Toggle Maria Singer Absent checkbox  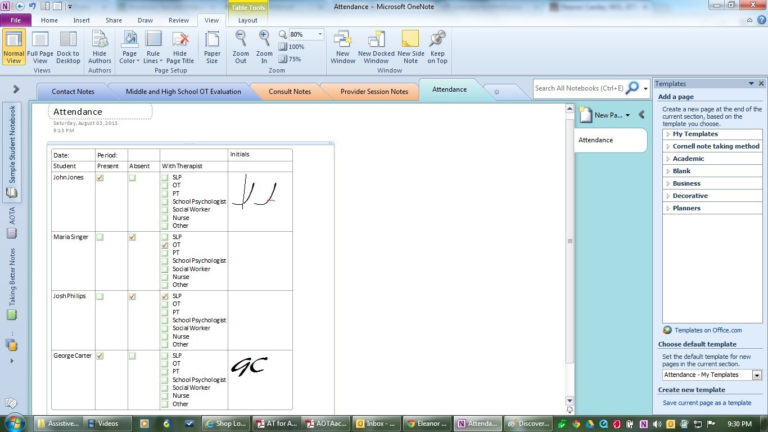(132, 237)
